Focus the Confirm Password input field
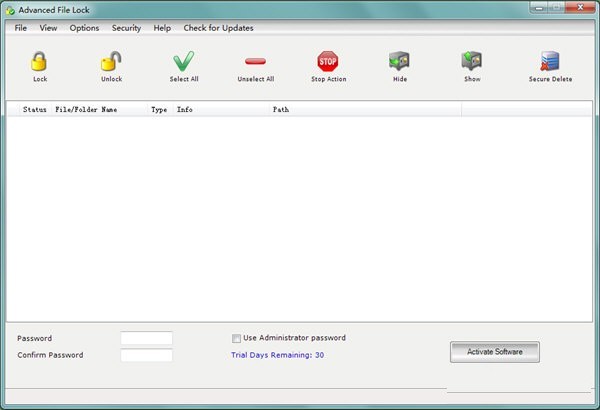Screen dimensions: 600x410 [147, 355]
